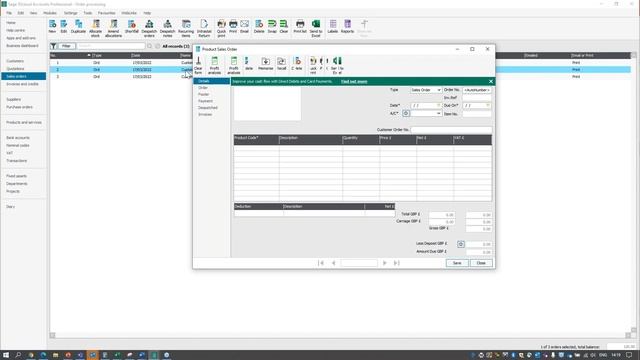Select Bank accounts in left navigation
640x360 pixels.
(x=18, y=138)
